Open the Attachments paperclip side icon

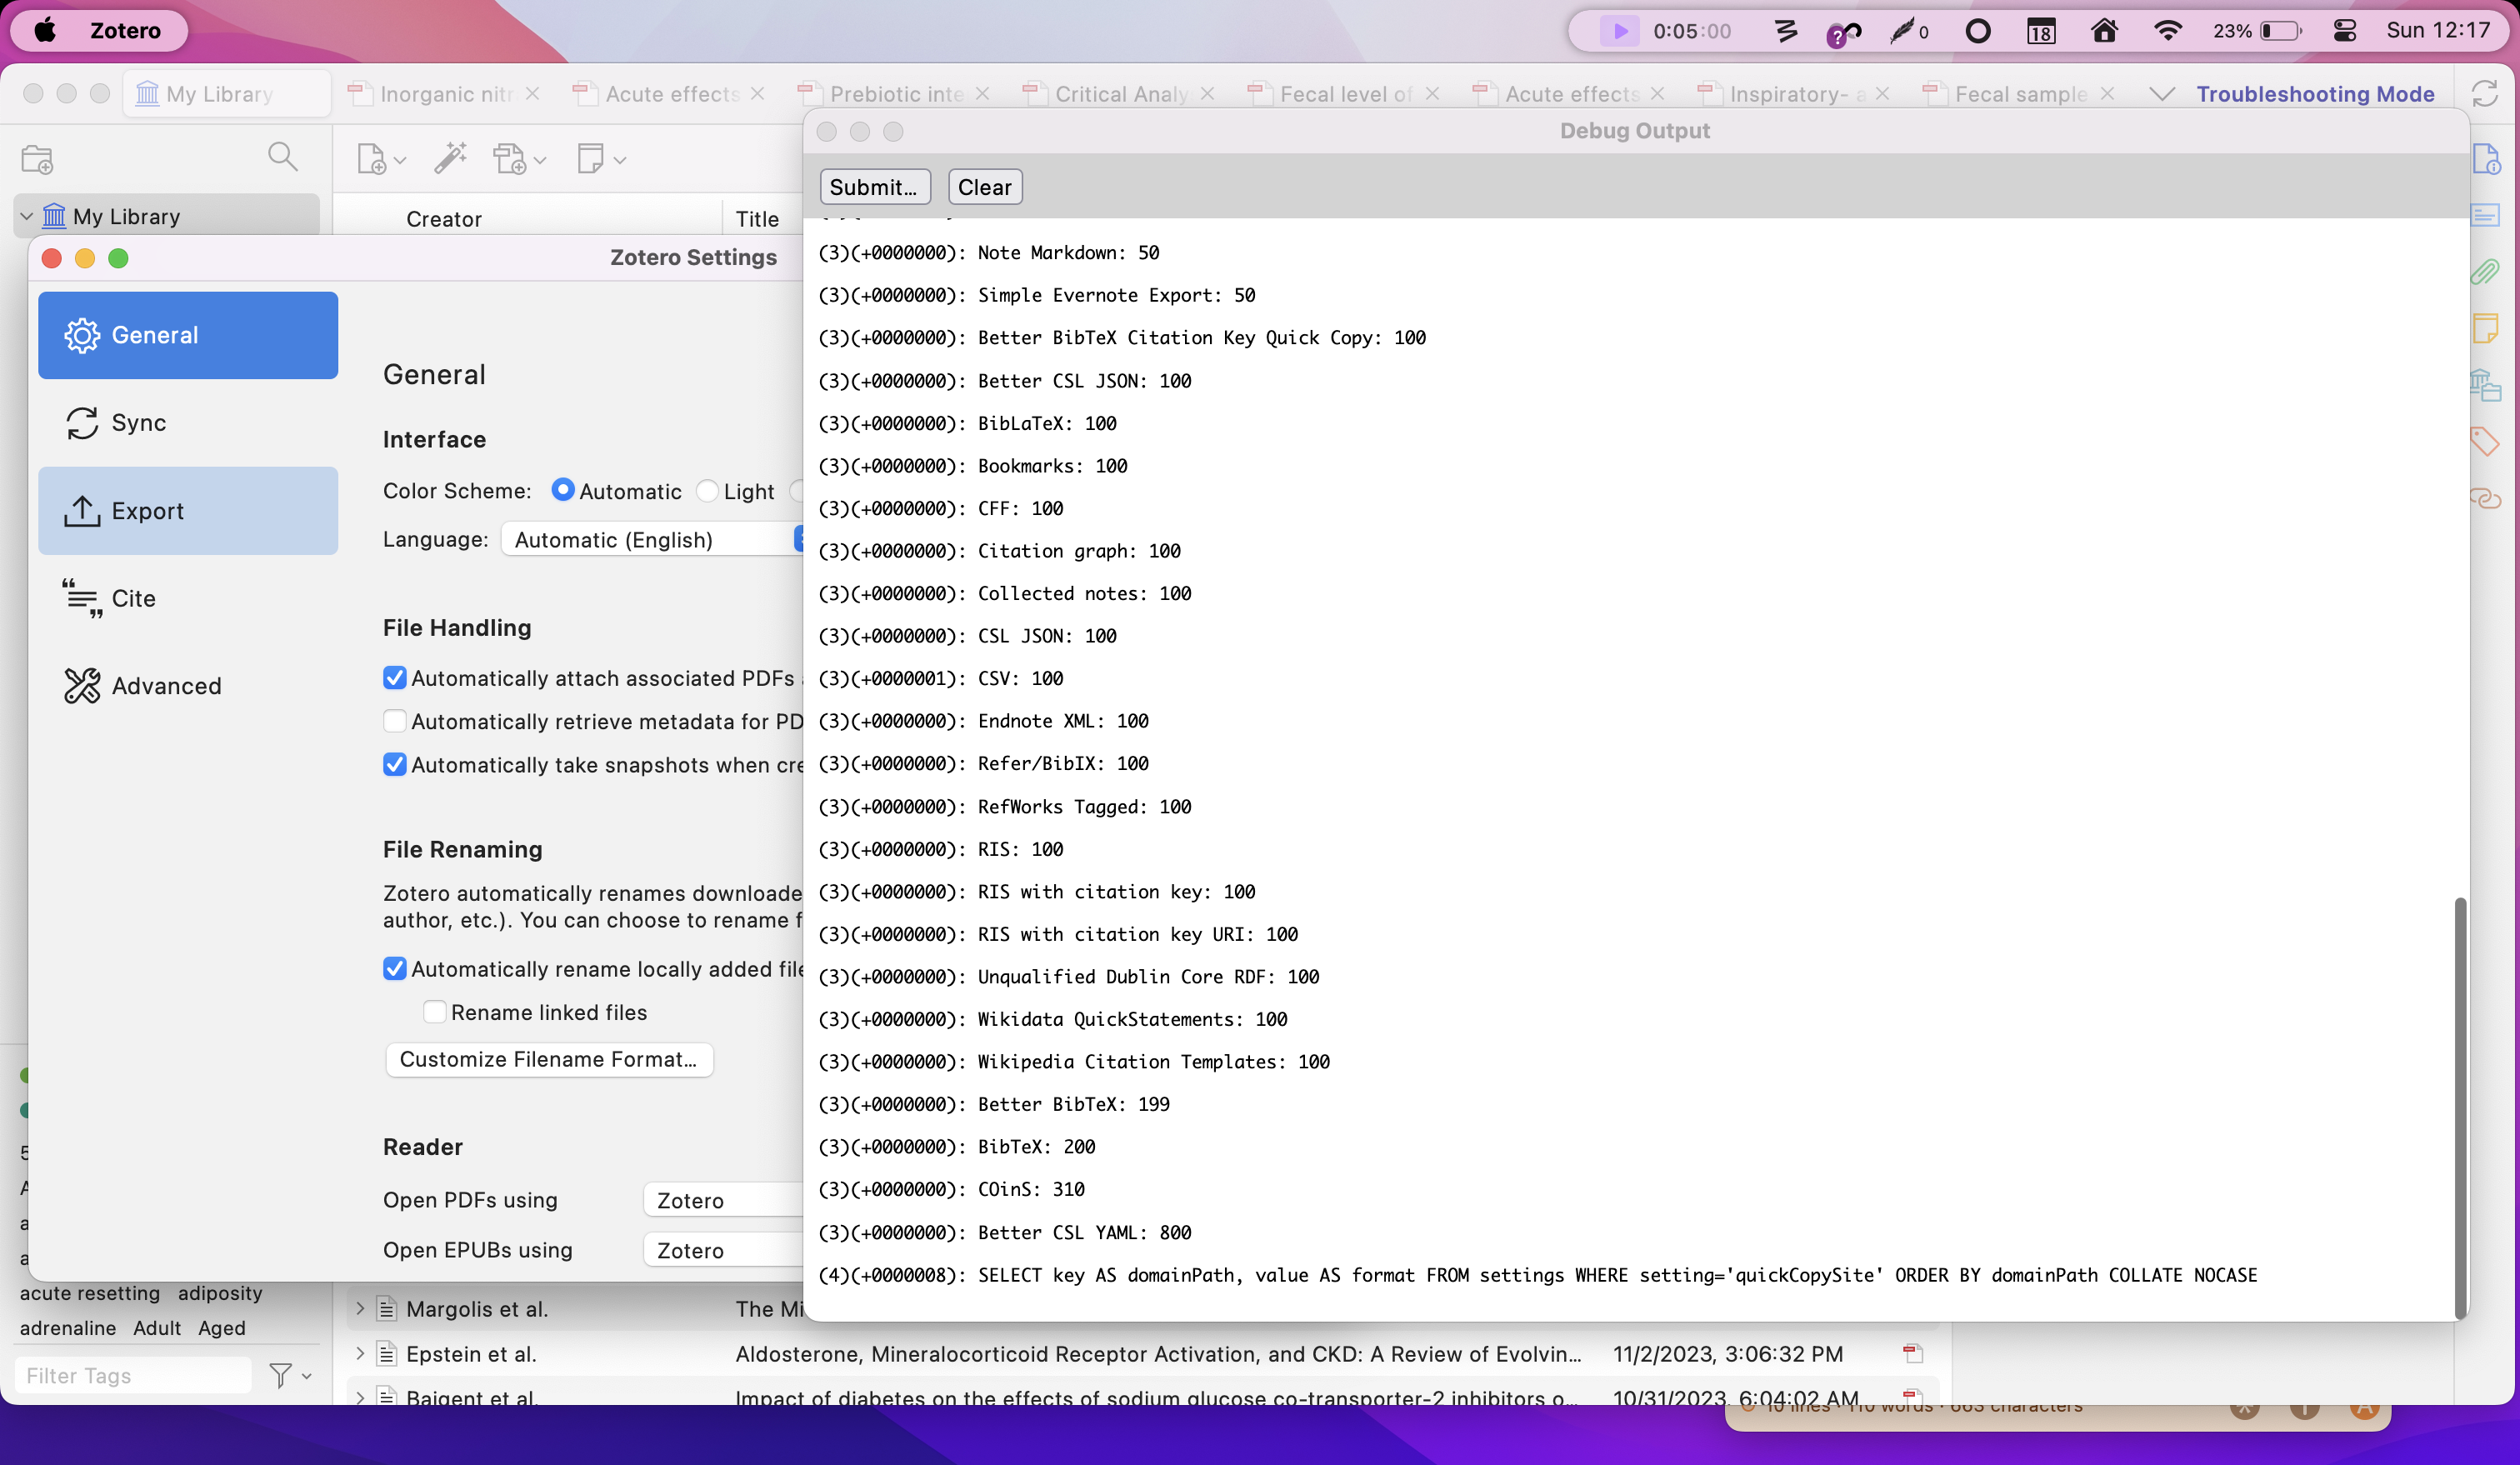[2484, 272]
